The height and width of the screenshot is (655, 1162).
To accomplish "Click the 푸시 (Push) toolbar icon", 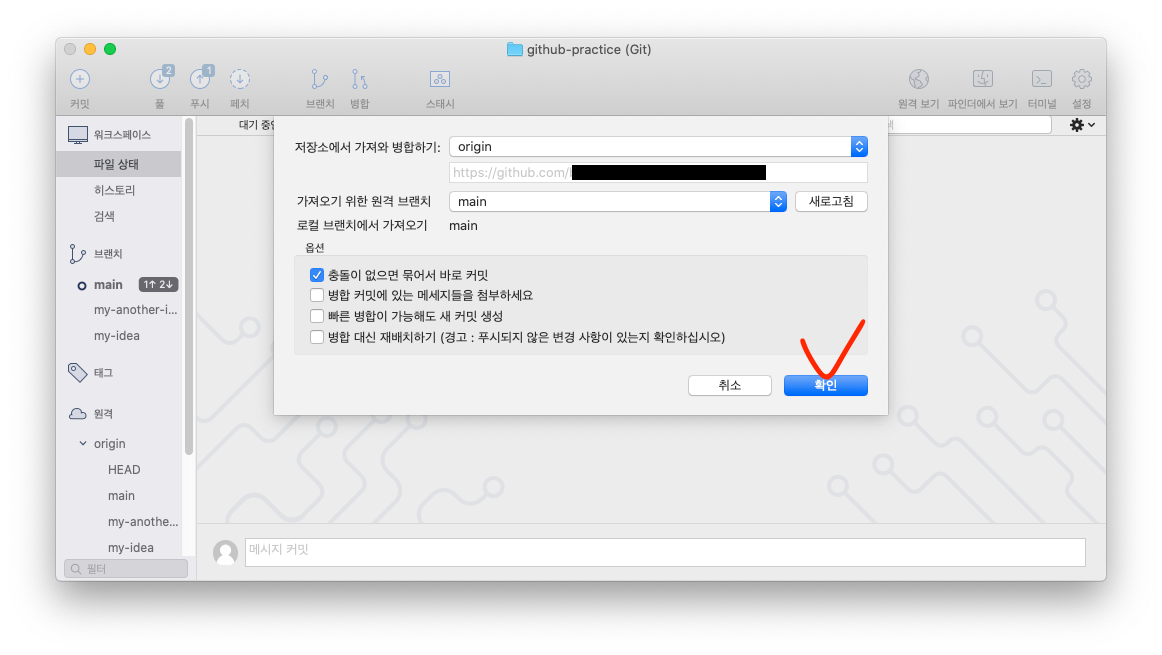I will [200, 78].
